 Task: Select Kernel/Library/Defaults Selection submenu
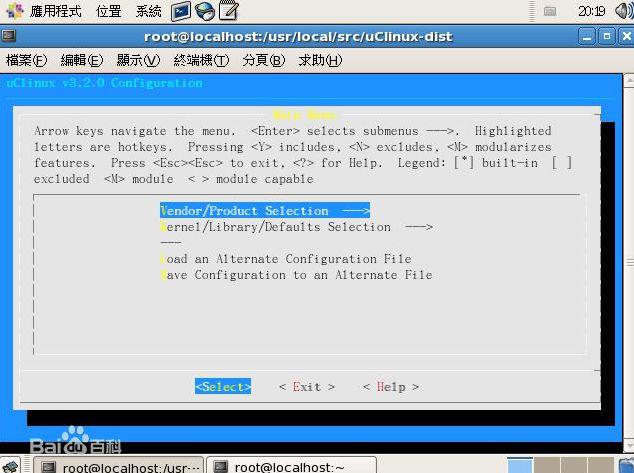[x=296, y=227]
